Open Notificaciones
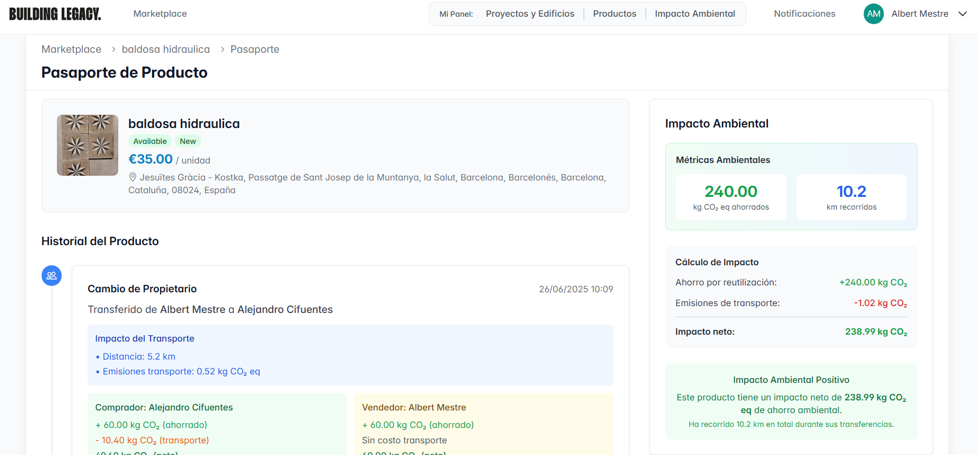The width and height of the screenshot is (977, 463). tap(804, 14)
